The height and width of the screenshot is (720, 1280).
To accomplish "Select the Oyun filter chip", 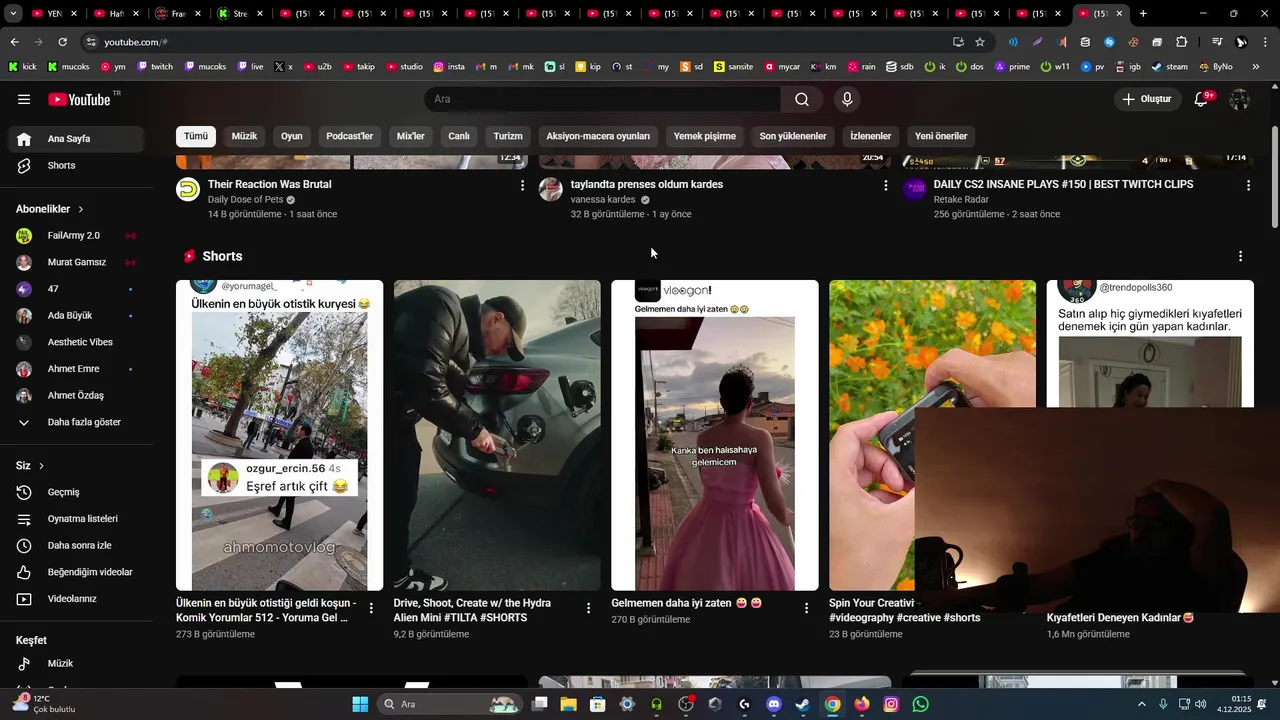I will (292, 136).
